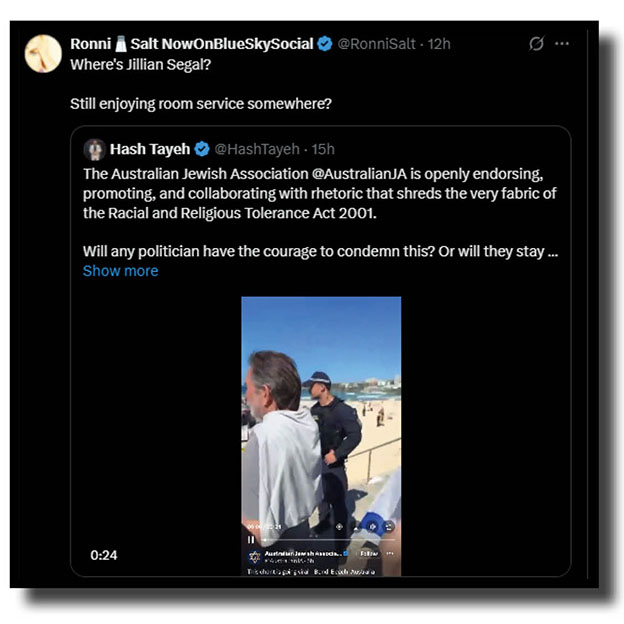624x624 pixels.
Task: Open the @HashTayeh handle link
Action: [x=256, y=149]
